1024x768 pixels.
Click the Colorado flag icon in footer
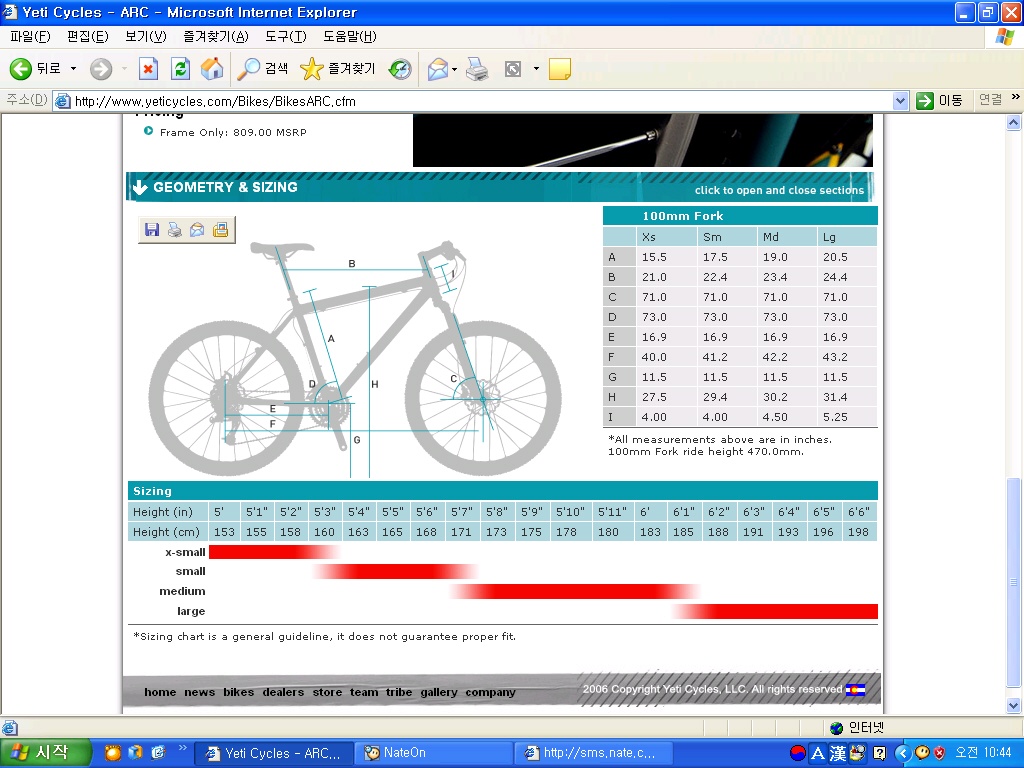[856, 690]
